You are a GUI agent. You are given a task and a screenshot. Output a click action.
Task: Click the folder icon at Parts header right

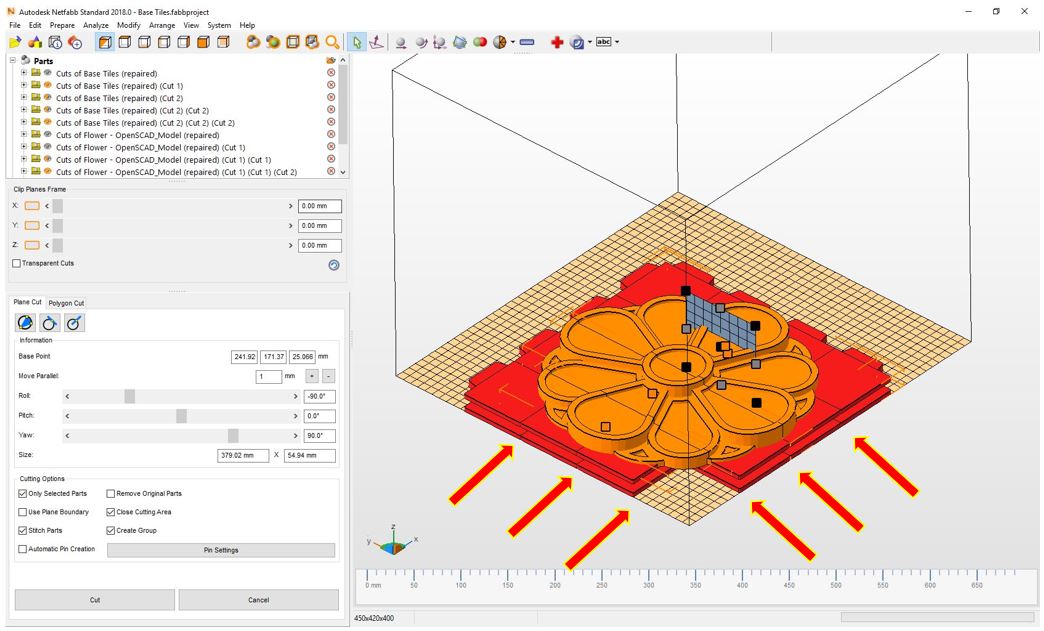click(331, 61)
